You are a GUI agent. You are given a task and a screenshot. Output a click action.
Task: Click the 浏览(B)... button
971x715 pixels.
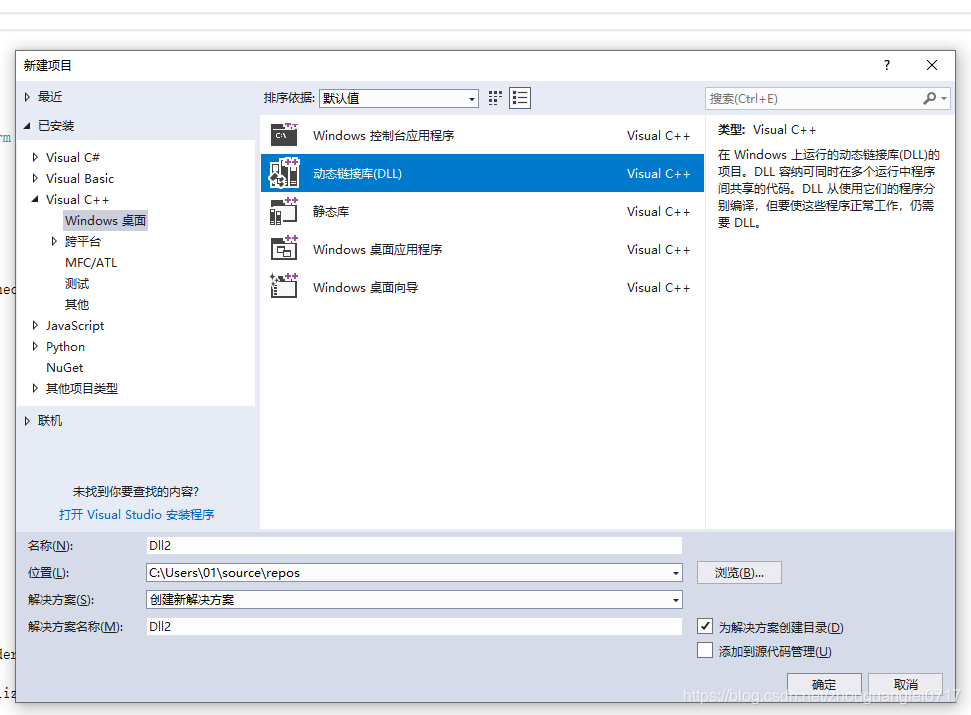pos(739,573)
